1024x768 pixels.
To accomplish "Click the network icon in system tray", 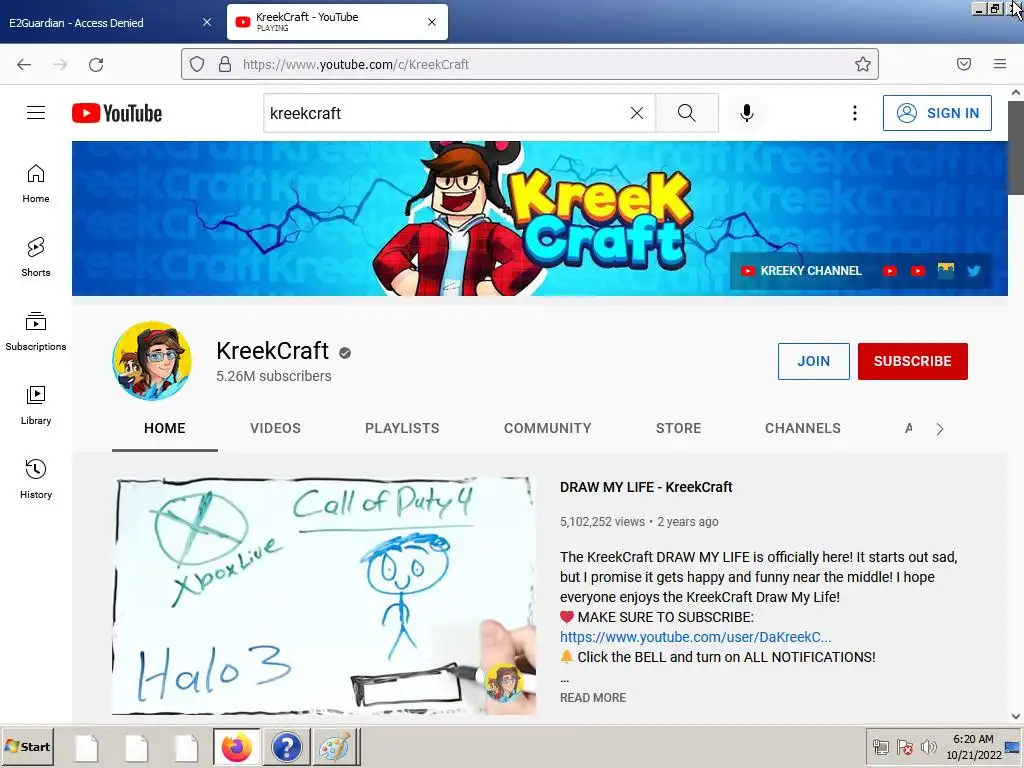I will (x=881, y=747).
